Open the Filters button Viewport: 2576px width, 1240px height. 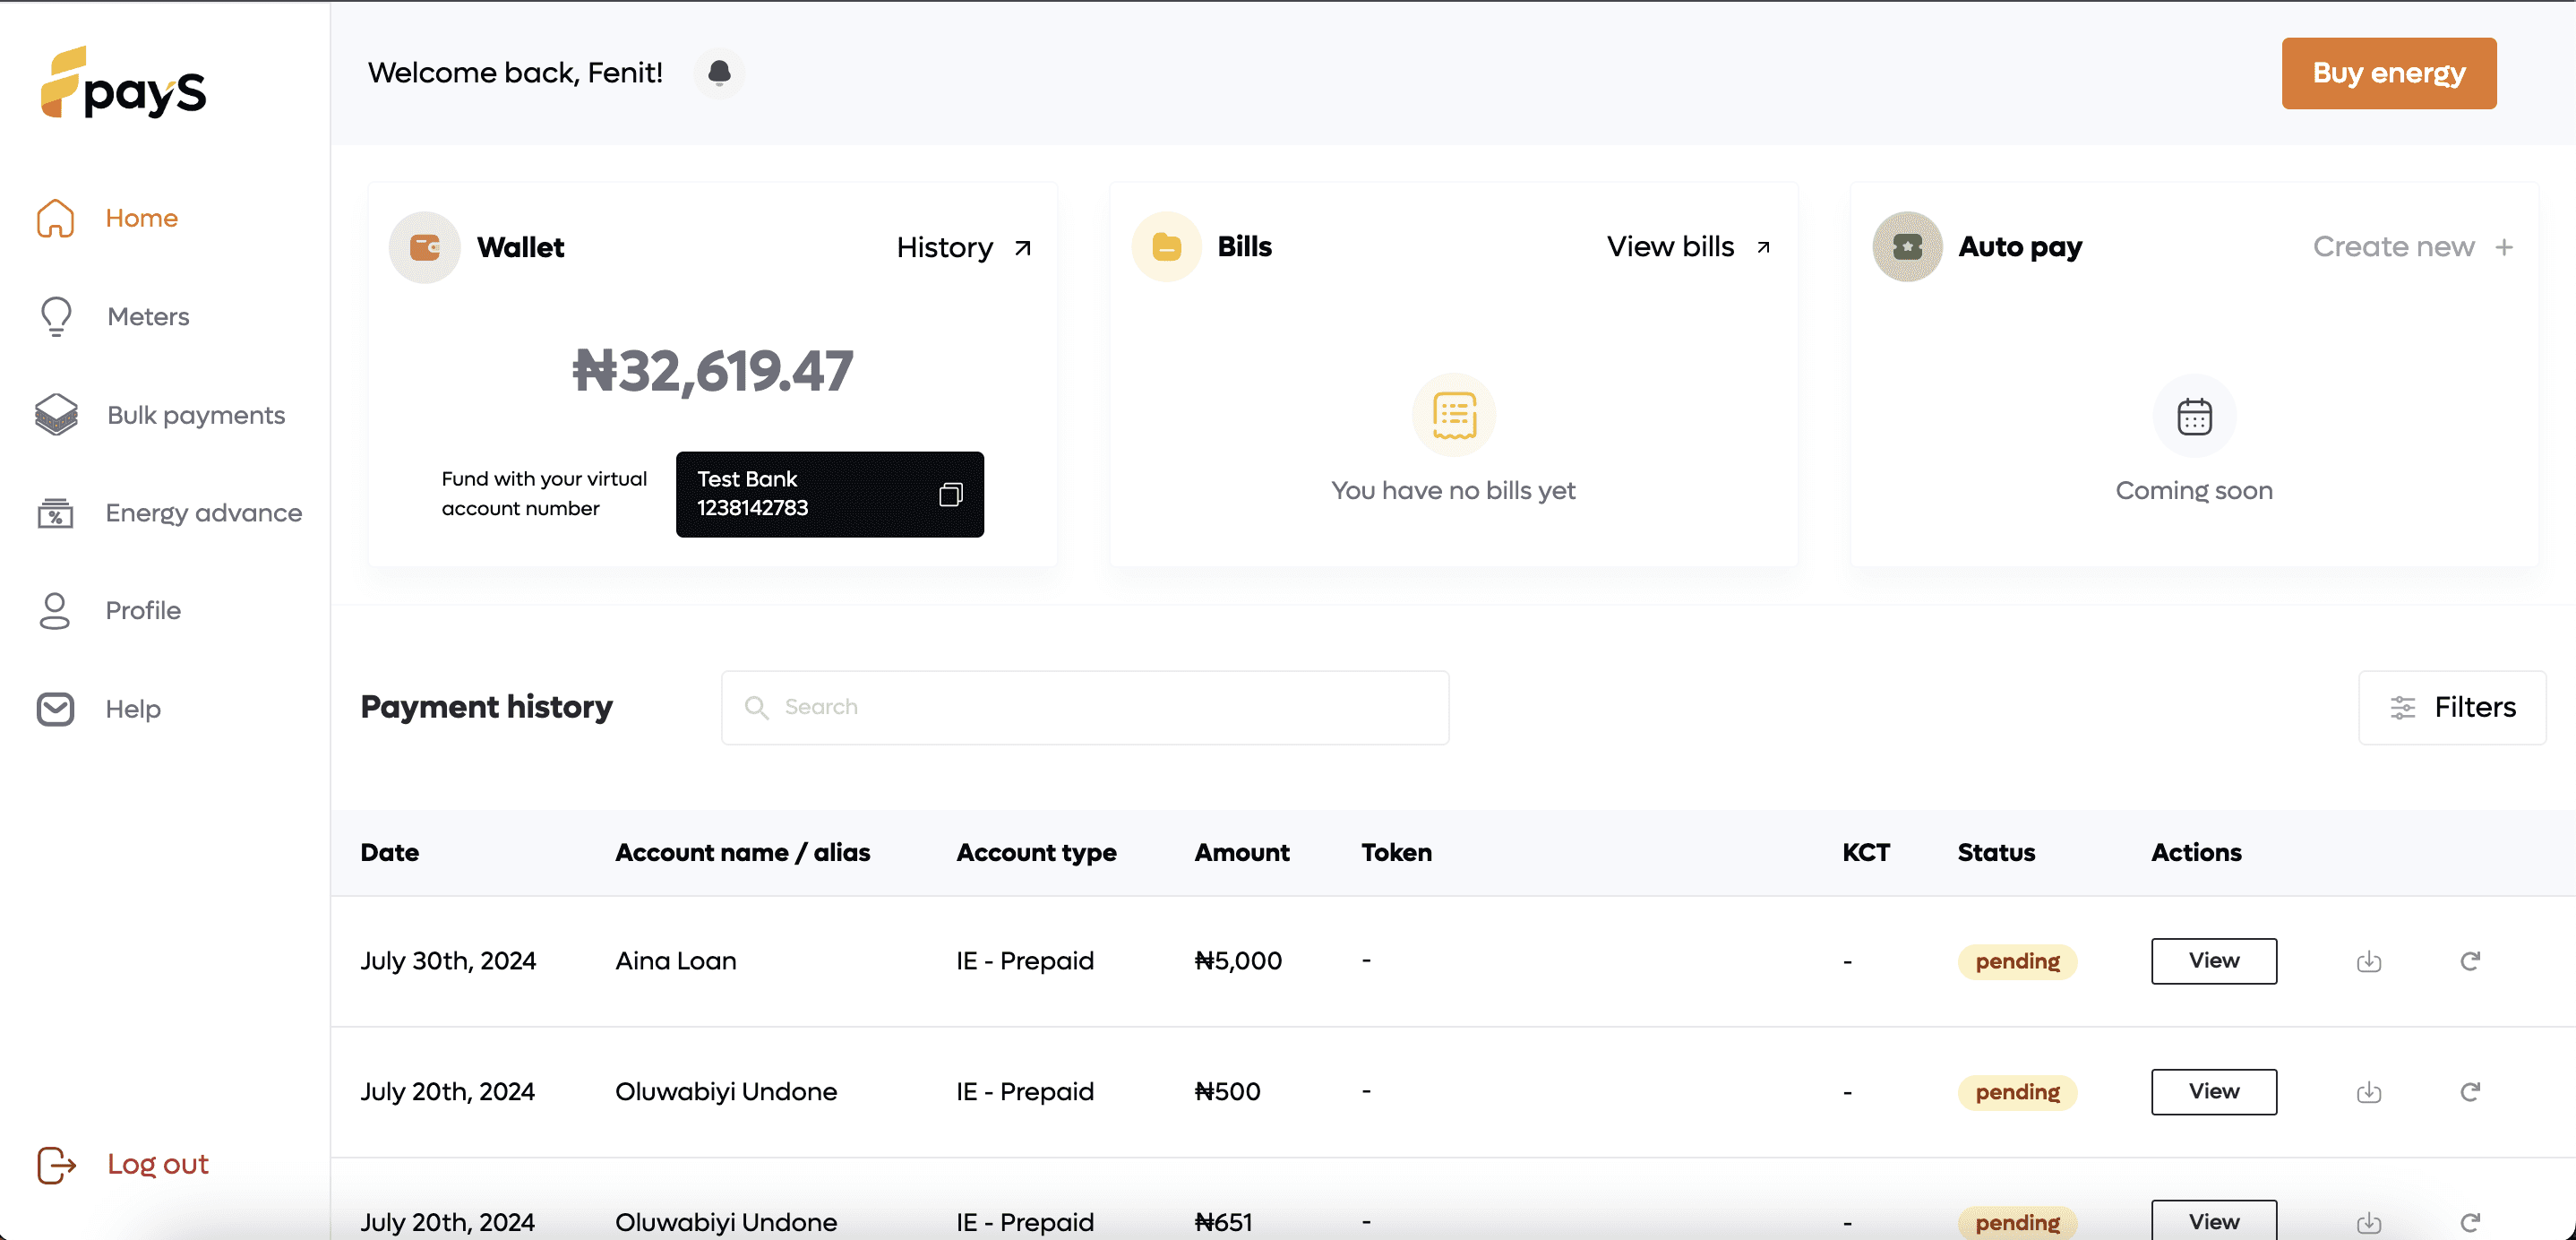[x=2451, y=707]
